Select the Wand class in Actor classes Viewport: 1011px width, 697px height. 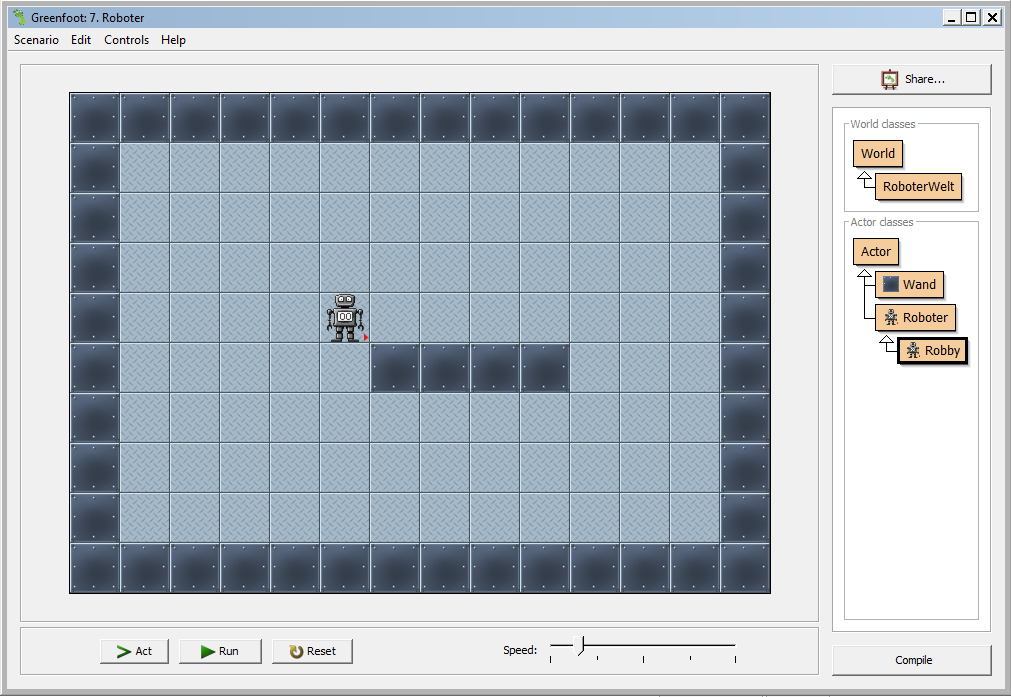pyautogui.click(x=909, y=285)
